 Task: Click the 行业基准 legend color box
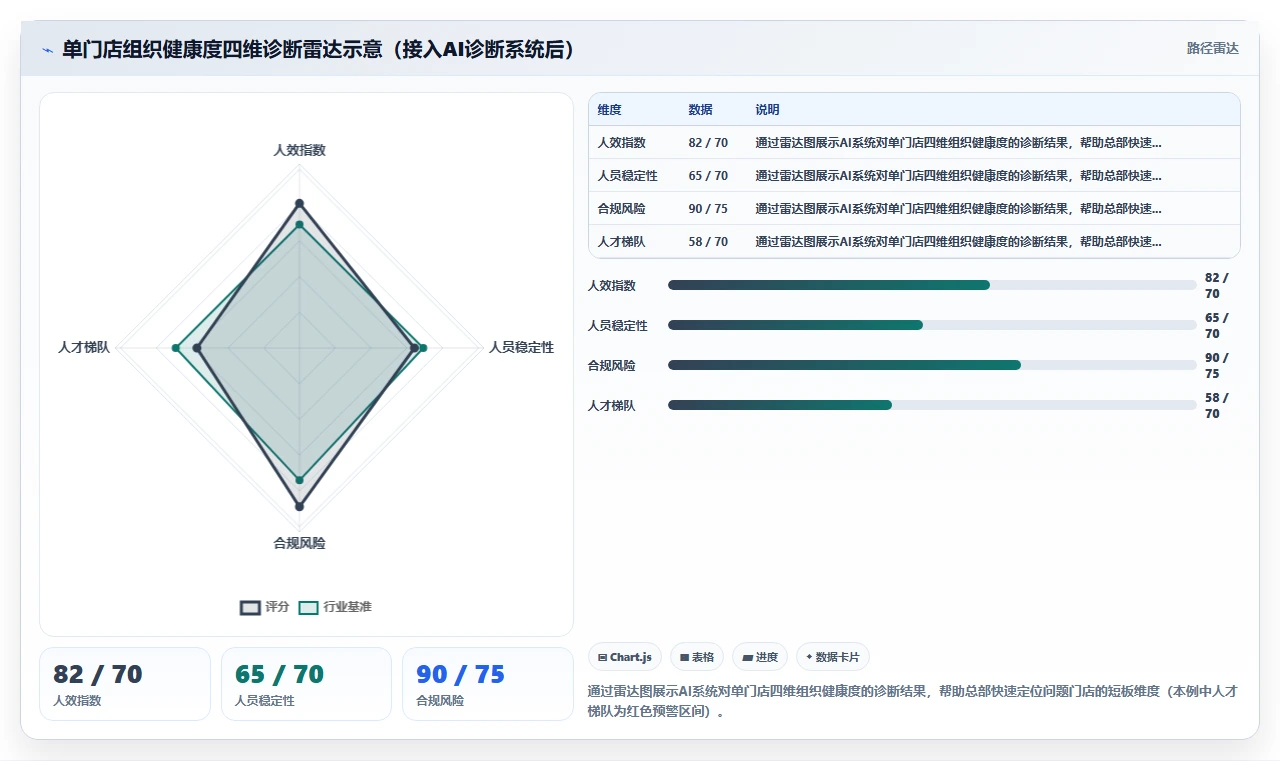[x=309, y=607]
